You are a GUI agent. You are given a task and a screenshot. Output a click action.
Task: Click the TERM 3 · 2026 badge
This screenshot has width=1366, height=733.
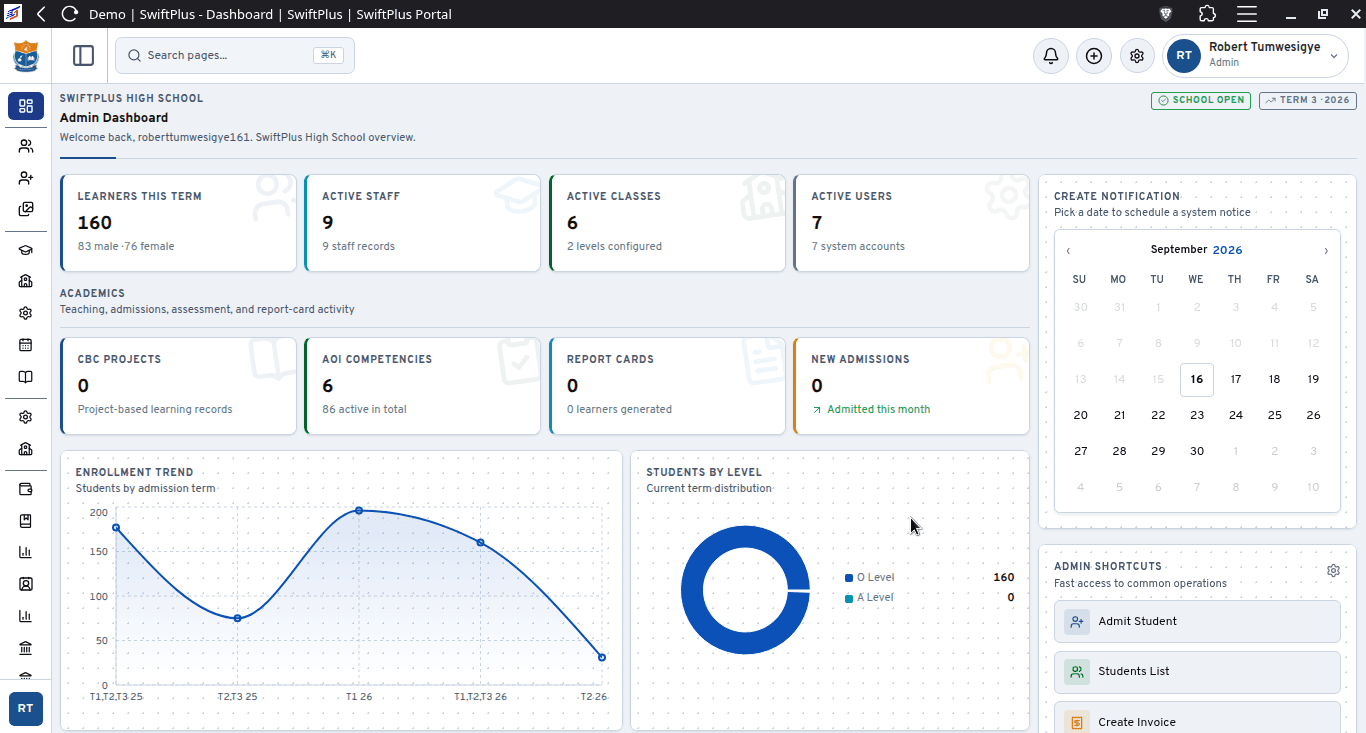[1308, 100]
